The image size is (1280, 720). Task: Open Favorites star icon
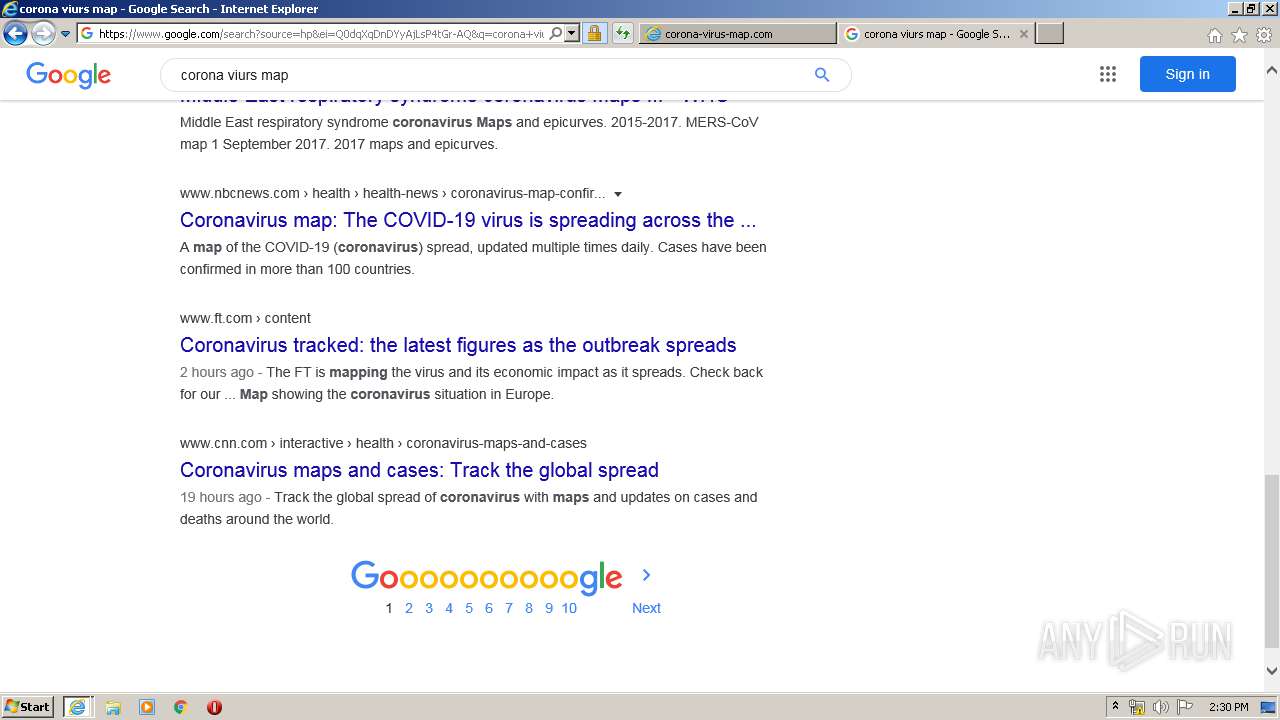click(x=1239, y=35)
